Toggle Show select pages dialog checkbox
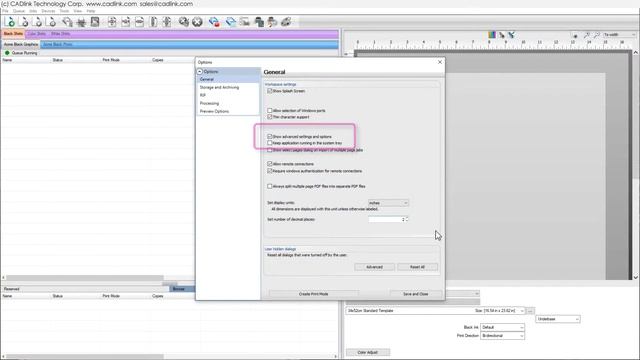Viewport: 640px width, 360px height. pyautogui.click(x=270, y=150)
